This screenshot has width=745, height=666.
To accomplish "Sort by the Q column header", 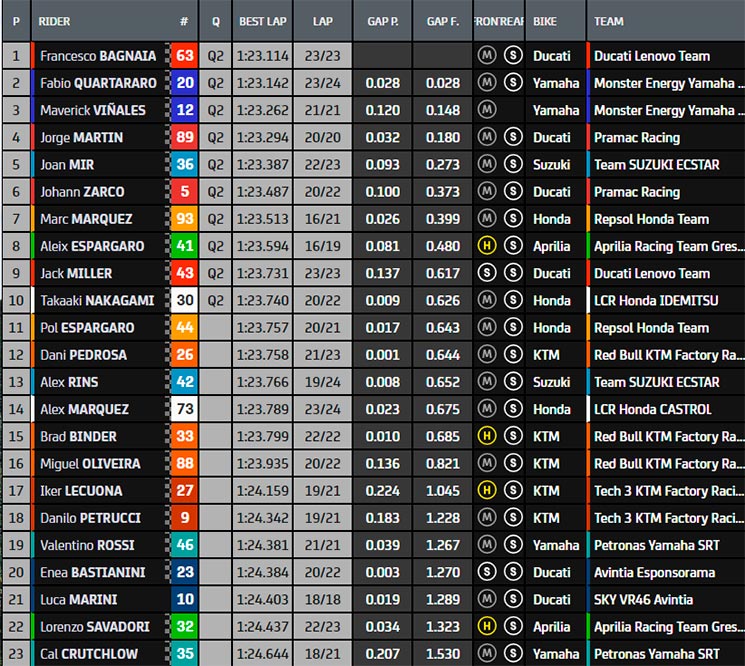I will click(x=215, y=21).
